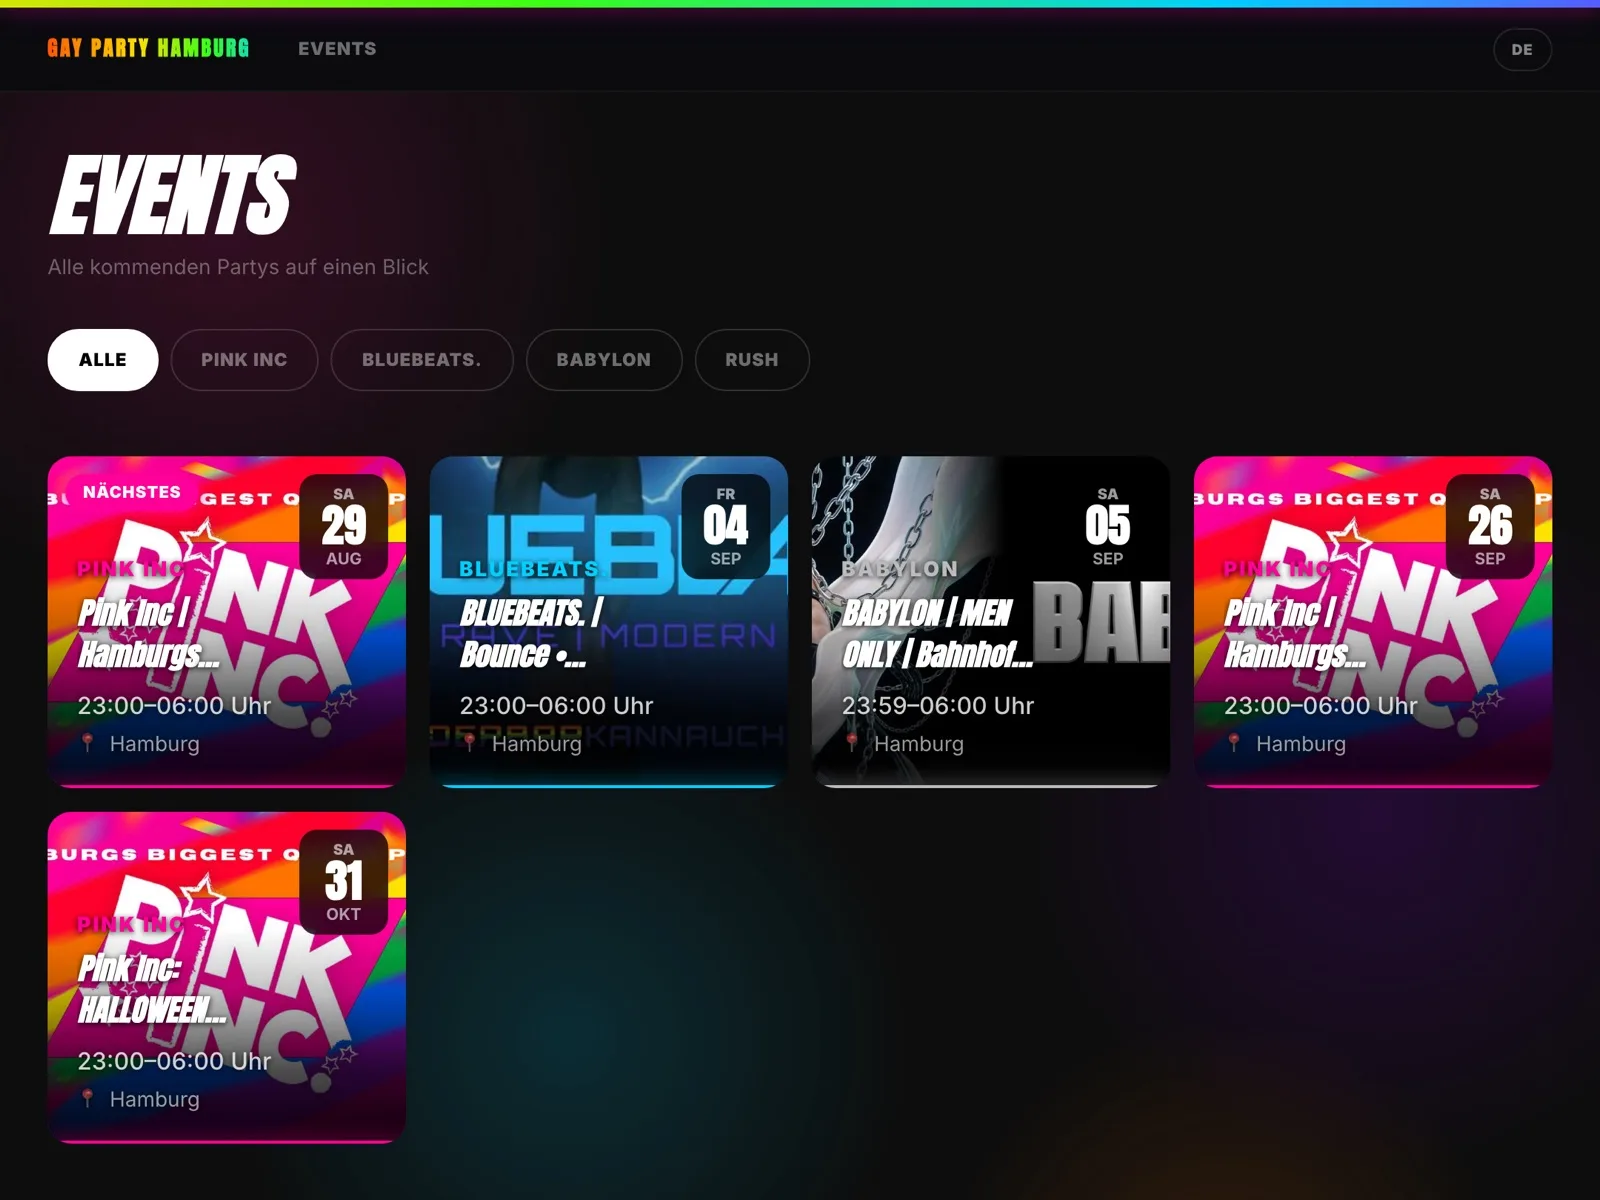Open the Pink Inc event title on 29 Aug
The width and height of the screenshot is (1600, 1200).
point(149,633)
